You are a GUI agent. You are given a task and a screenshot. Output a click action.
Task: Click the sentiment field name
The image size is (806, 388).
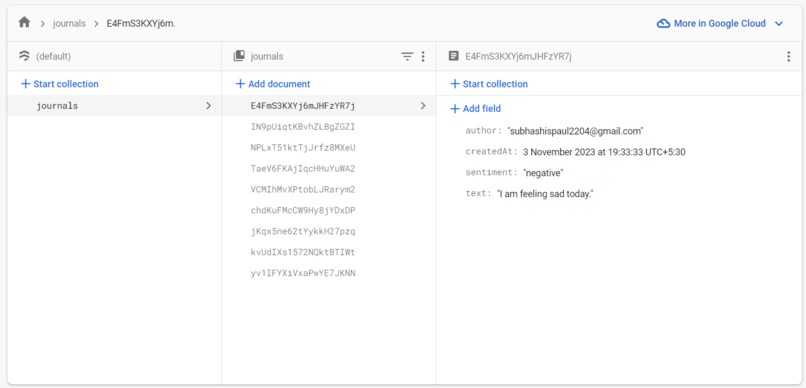click(491, 173)
